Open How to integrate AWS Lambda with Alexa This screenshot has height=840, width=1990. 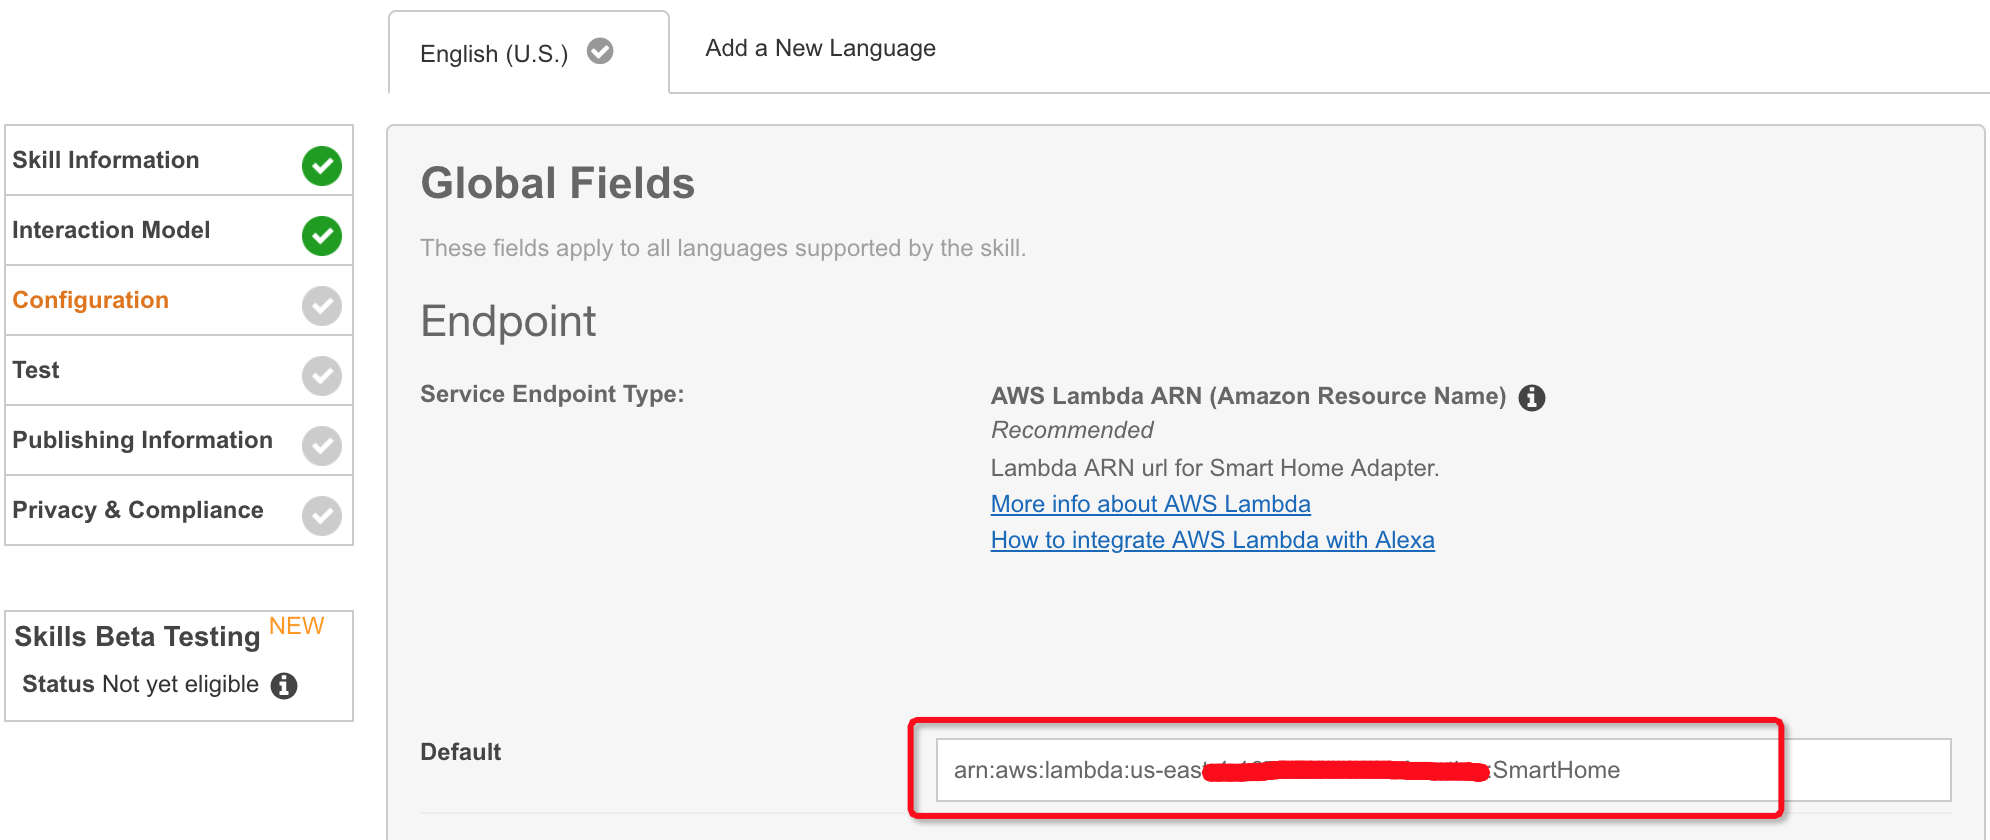(1212, 540)
